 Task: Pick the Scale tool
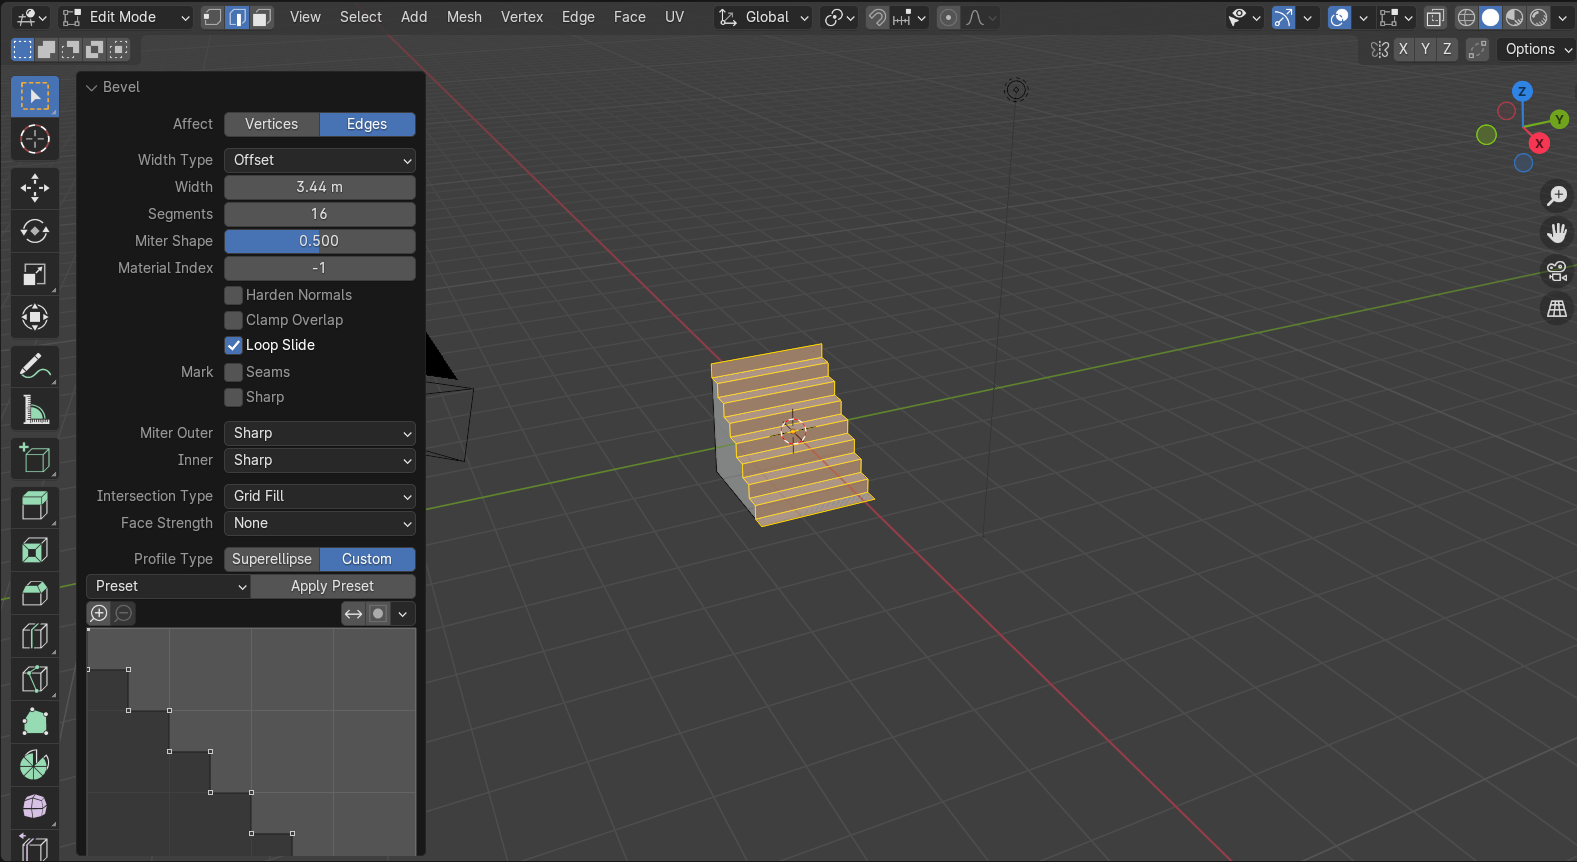[x=35, y=274]
